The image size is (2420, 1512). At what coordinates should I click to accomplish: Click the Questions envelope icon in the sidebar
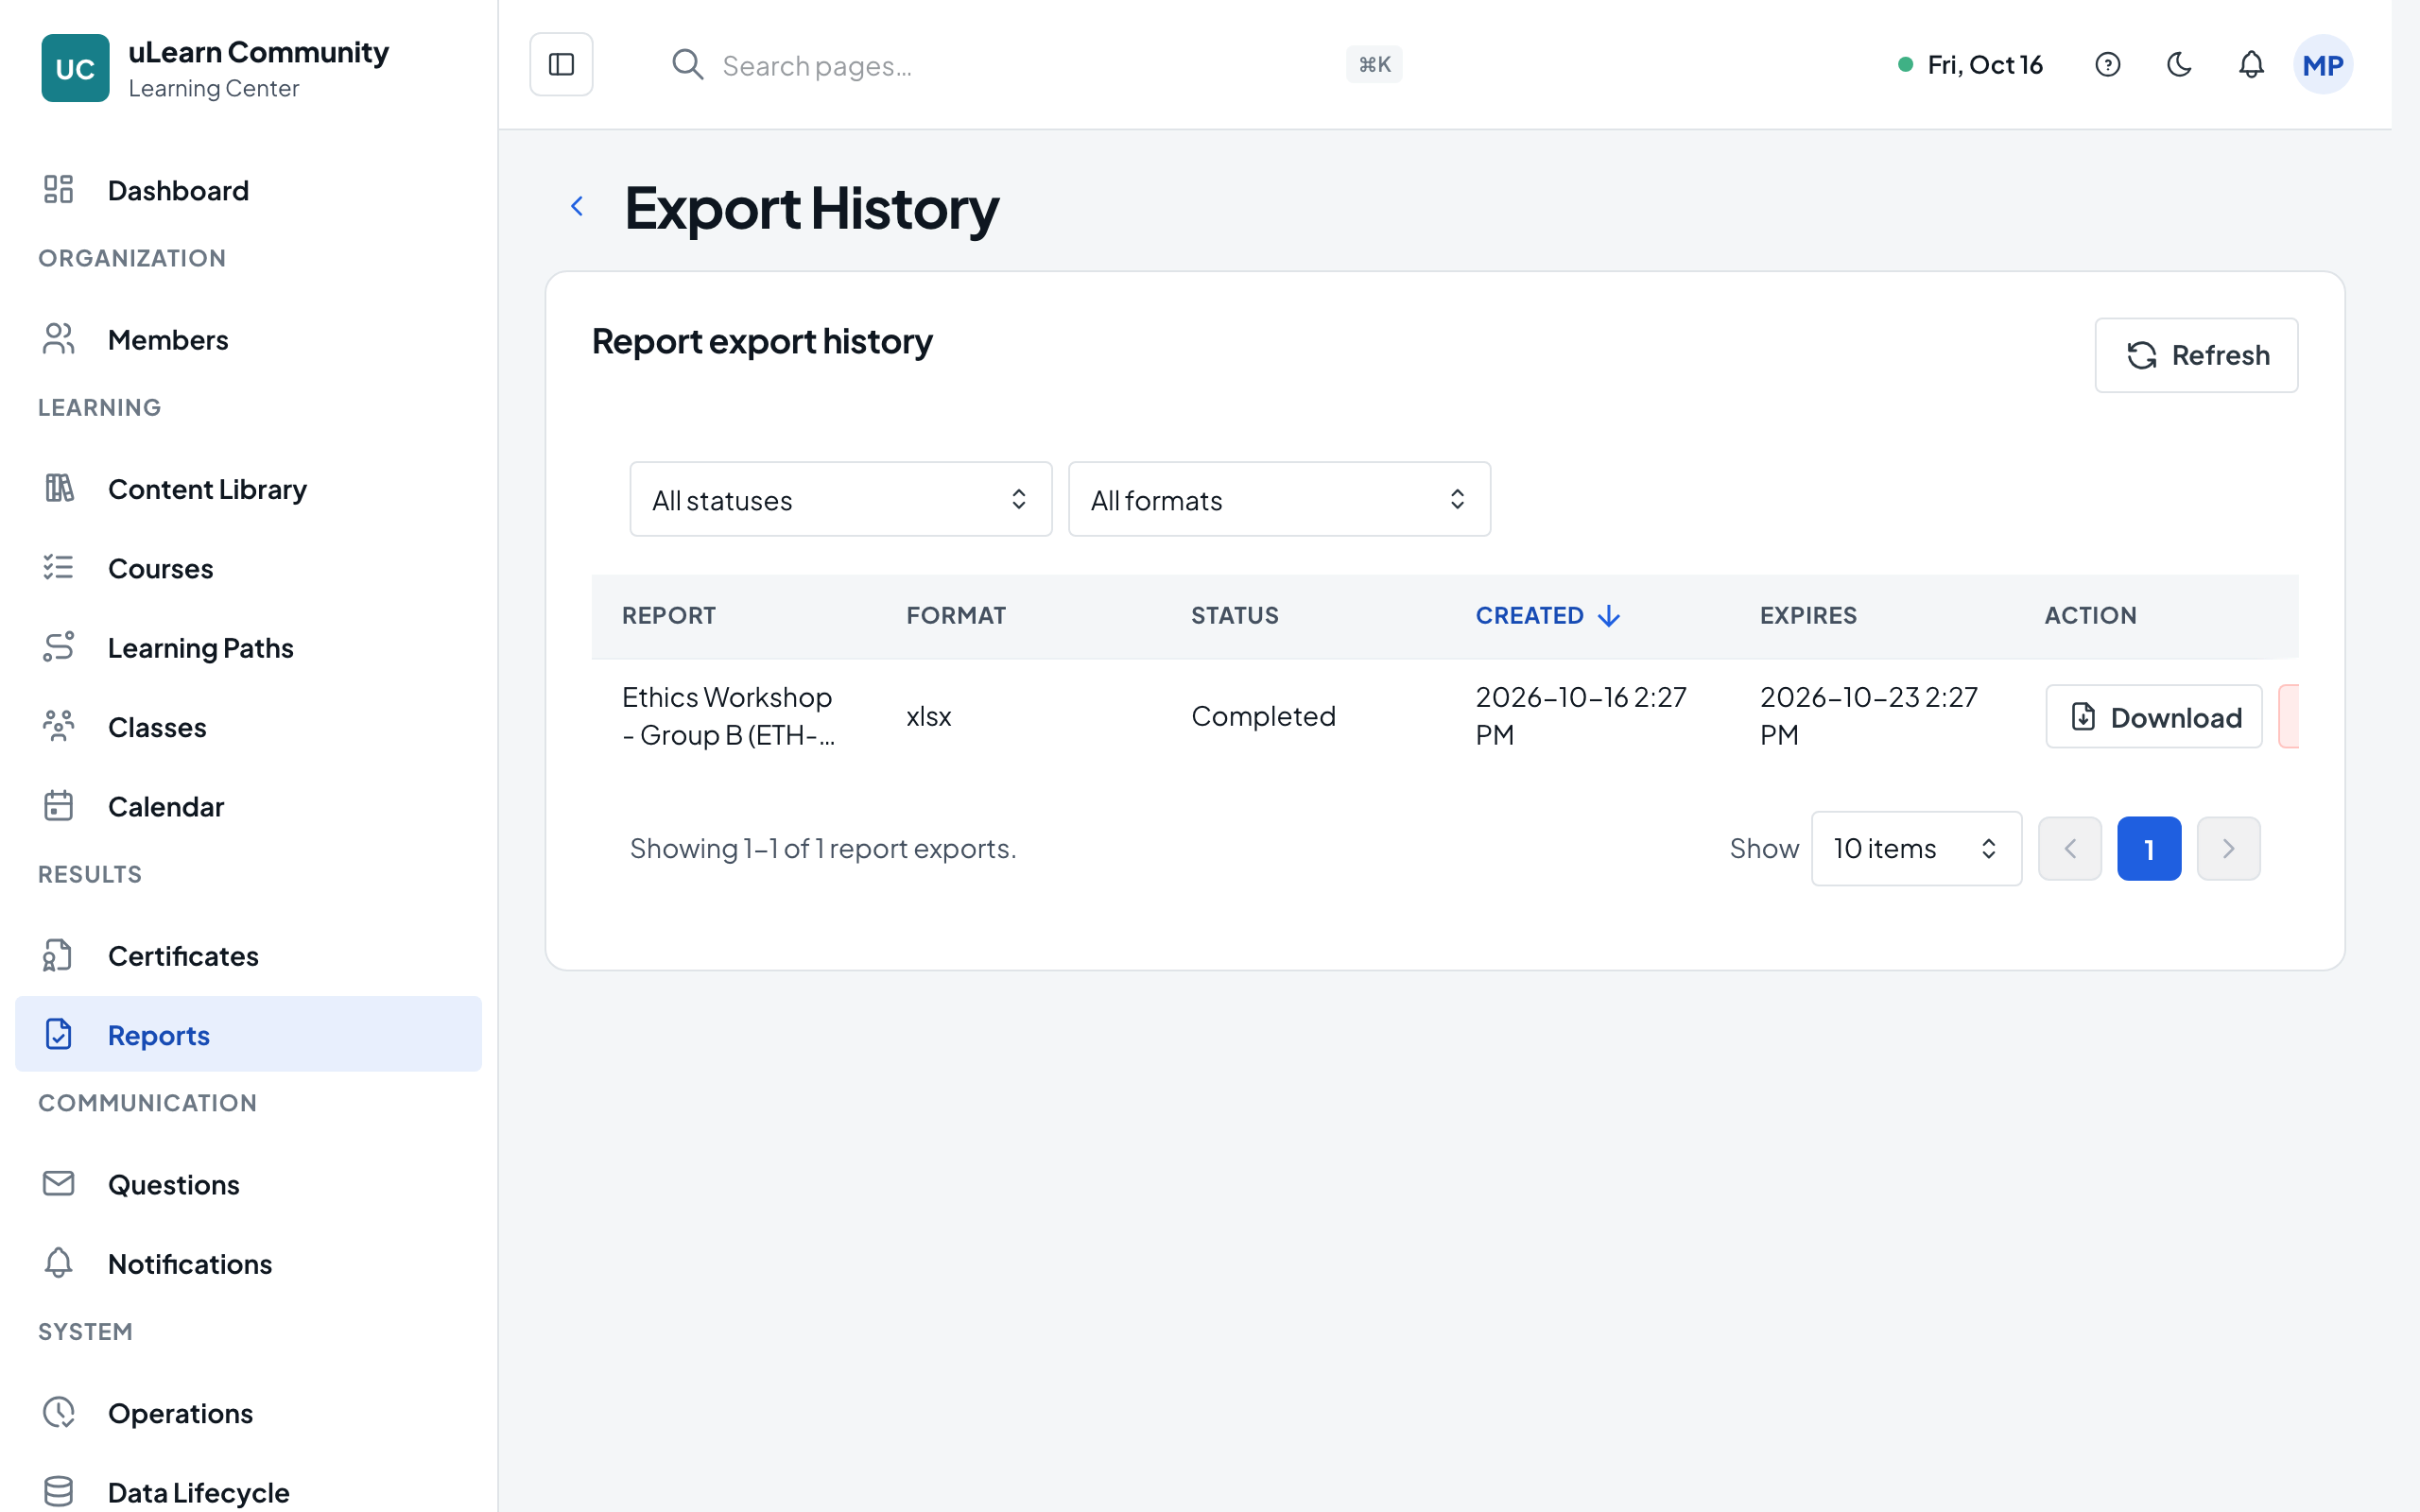pyautogui.click(x=59, y=1184)
